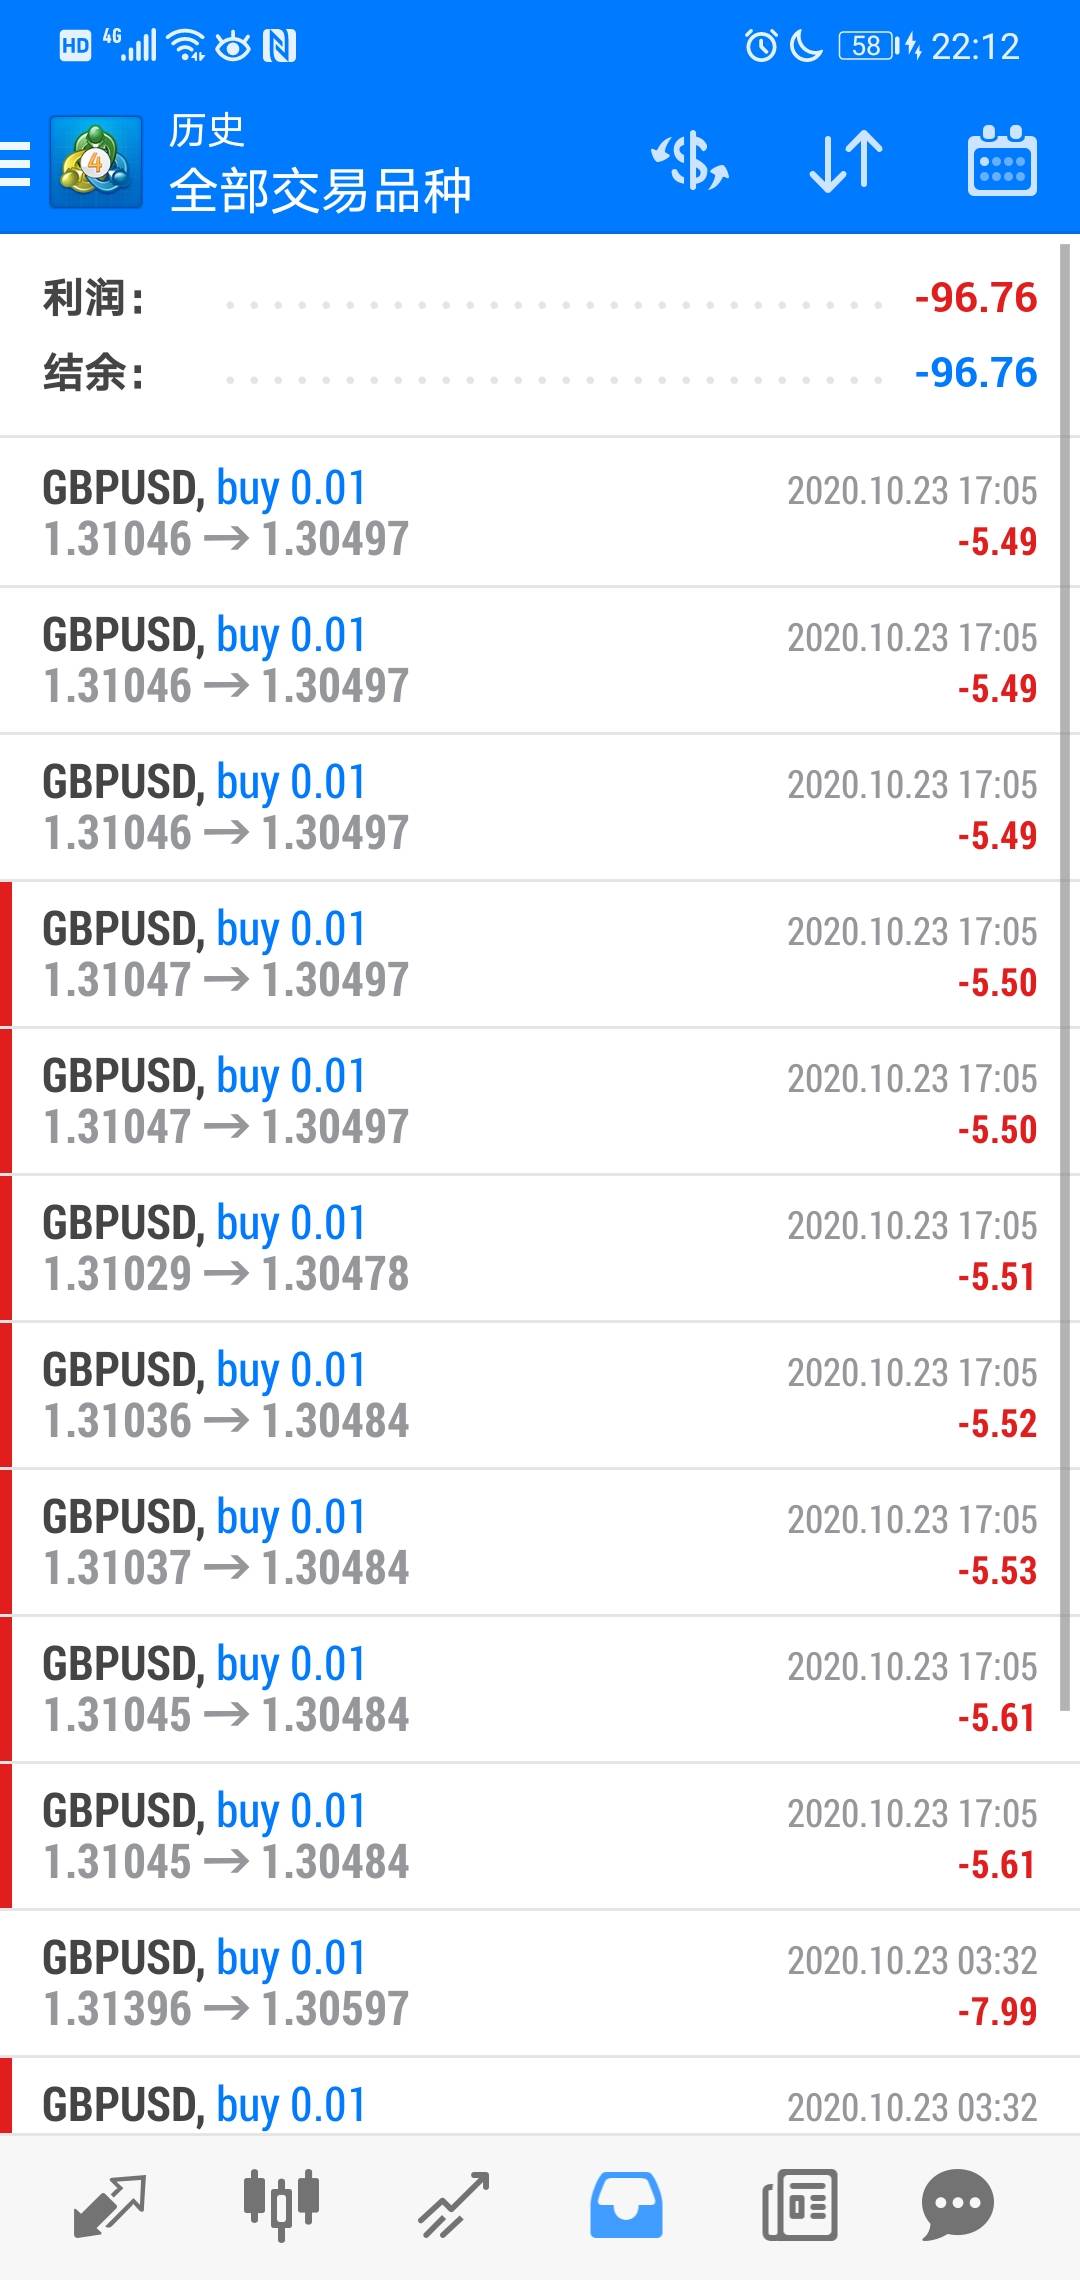Select the History inbox tab

(x=626, y=2205)
